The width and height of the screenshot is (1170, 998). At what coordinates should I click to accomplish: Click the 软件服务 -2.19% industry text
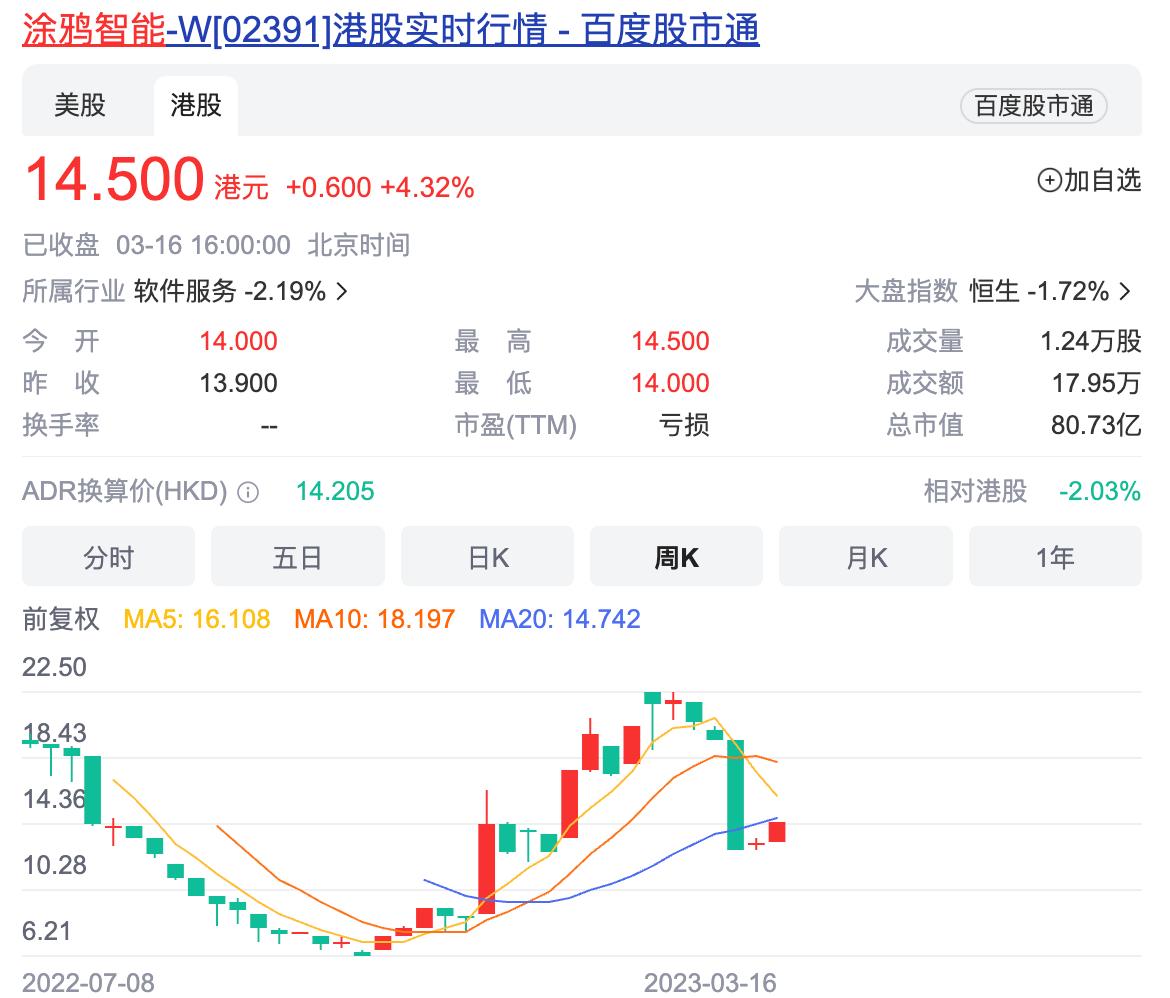(230, 291)
